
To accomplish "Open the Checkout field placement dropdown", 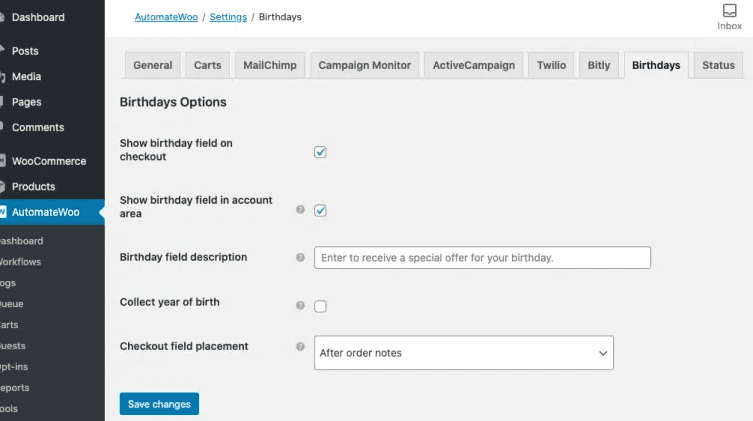I will point(463,353).
